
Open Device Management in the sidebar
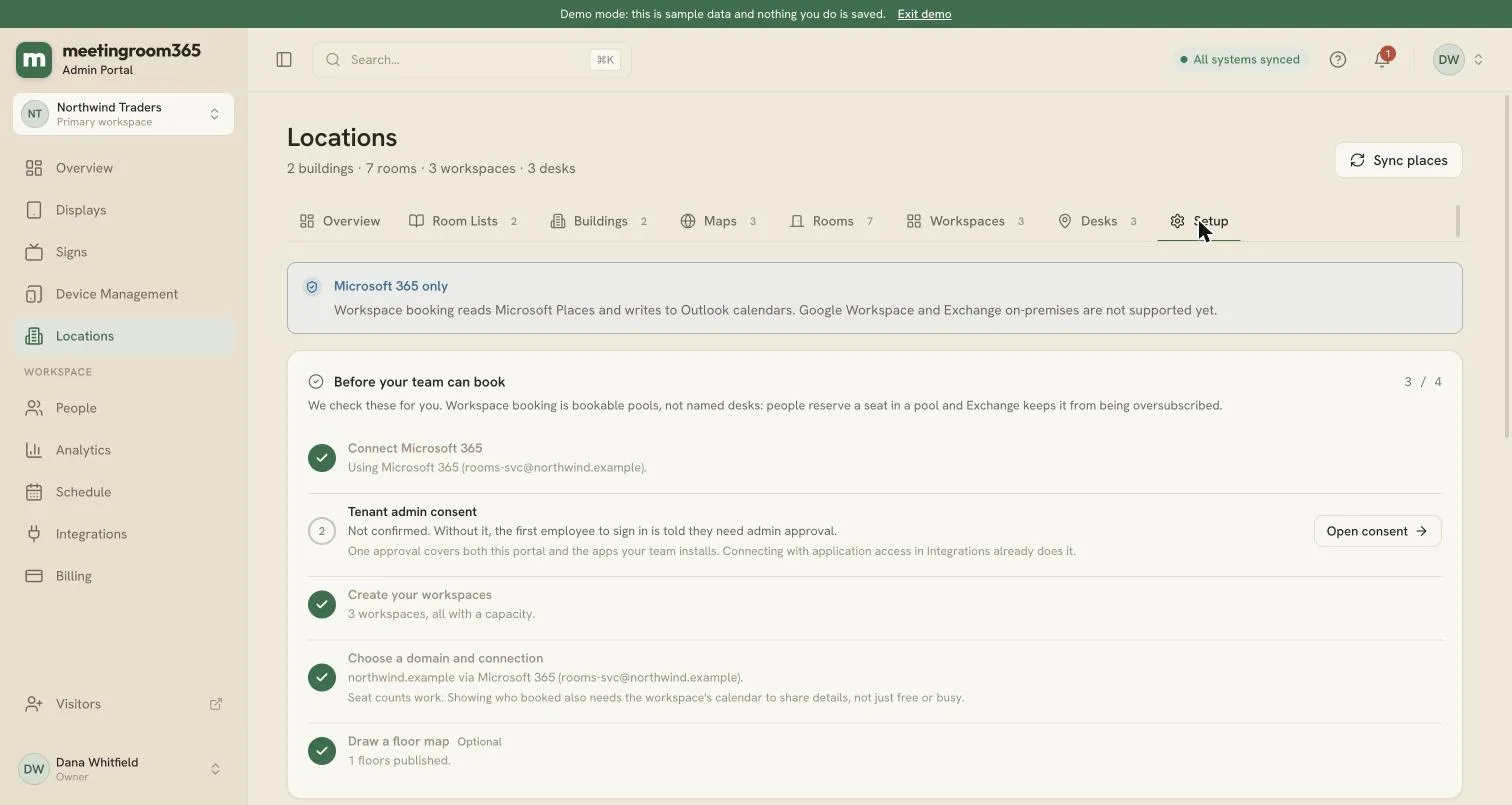(x=124, y=294)
